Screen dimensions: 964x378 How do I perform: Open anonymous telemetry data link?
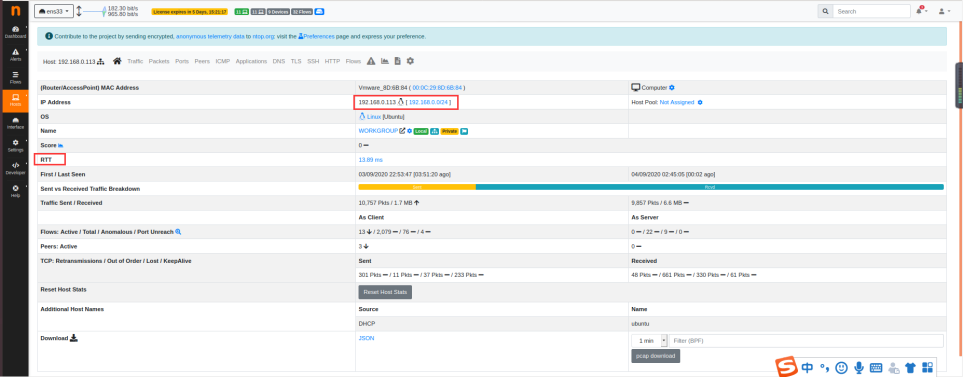(210, 36)
